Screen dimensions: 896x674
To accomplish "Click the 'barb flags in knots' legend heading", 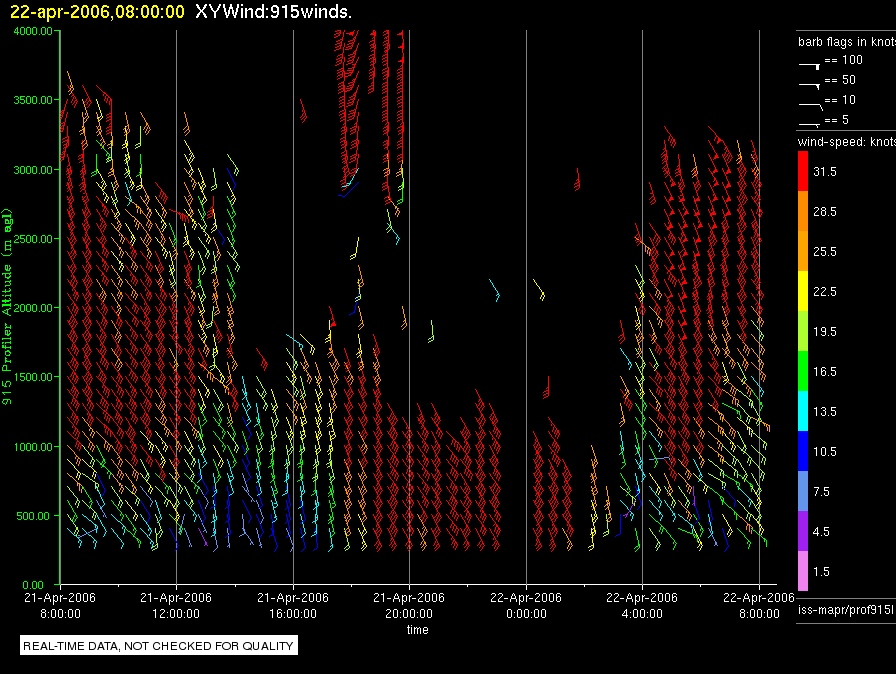I will tap(847, 42).
